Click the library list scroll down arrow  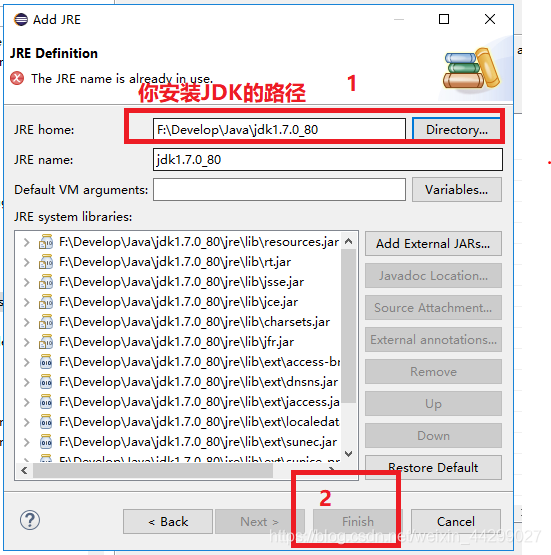pos(349,454)
